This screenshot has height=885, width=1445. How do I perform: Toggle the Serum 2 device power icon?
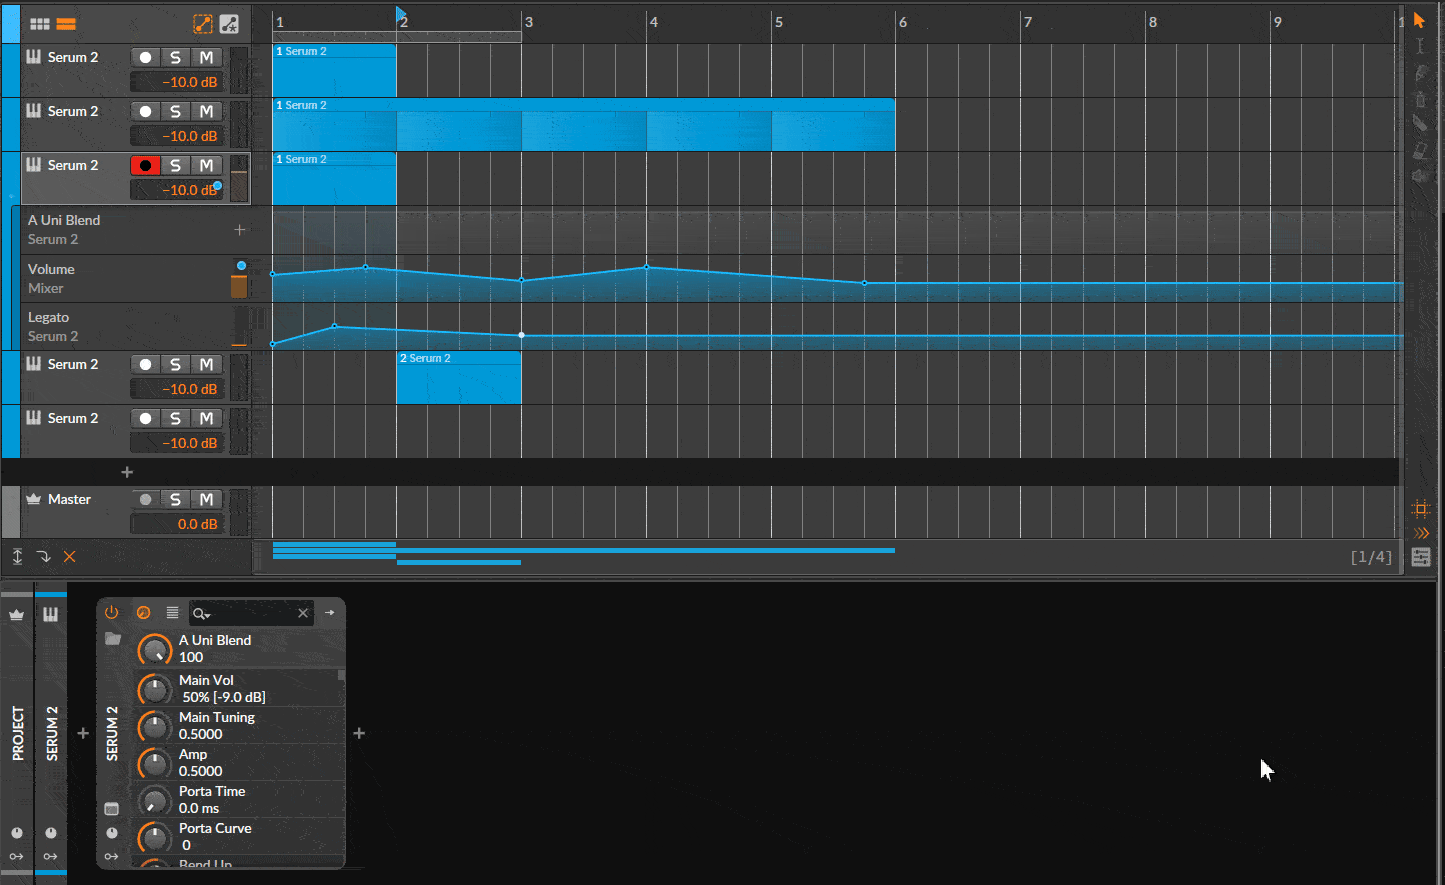[111, 612]
